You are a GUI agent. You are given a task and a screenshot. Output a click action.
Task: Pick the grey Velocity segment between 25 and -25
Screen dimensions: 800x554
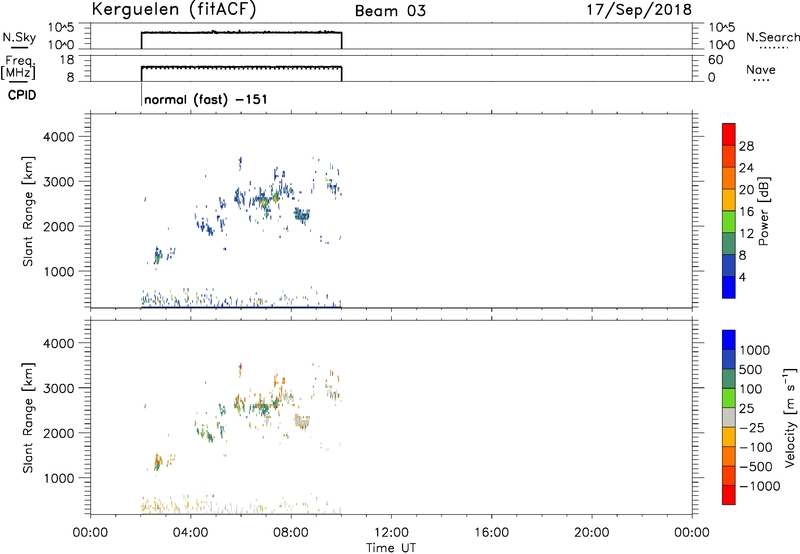pos(729,417)
